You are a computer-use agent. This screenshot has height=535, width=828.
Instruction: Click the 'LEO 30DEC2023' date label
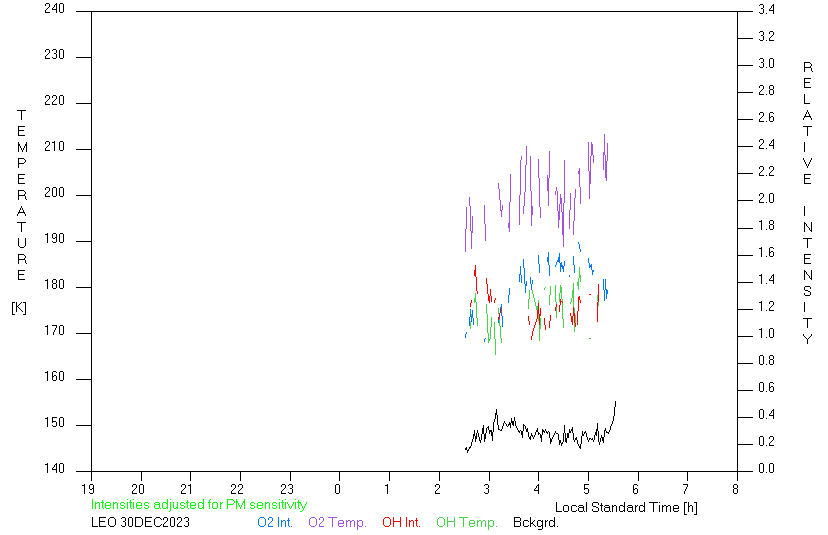(140, 522)
